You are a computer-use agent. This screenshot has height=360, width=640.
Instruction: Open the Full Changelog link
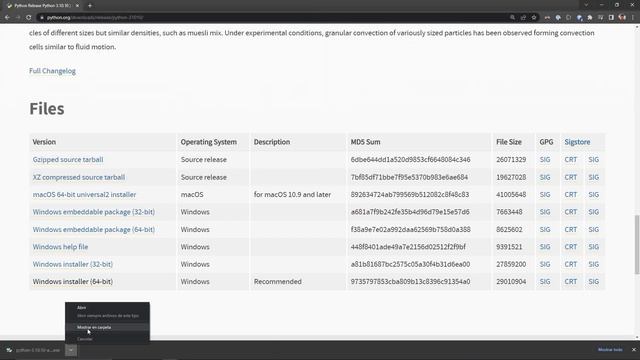tap(52, 71)
